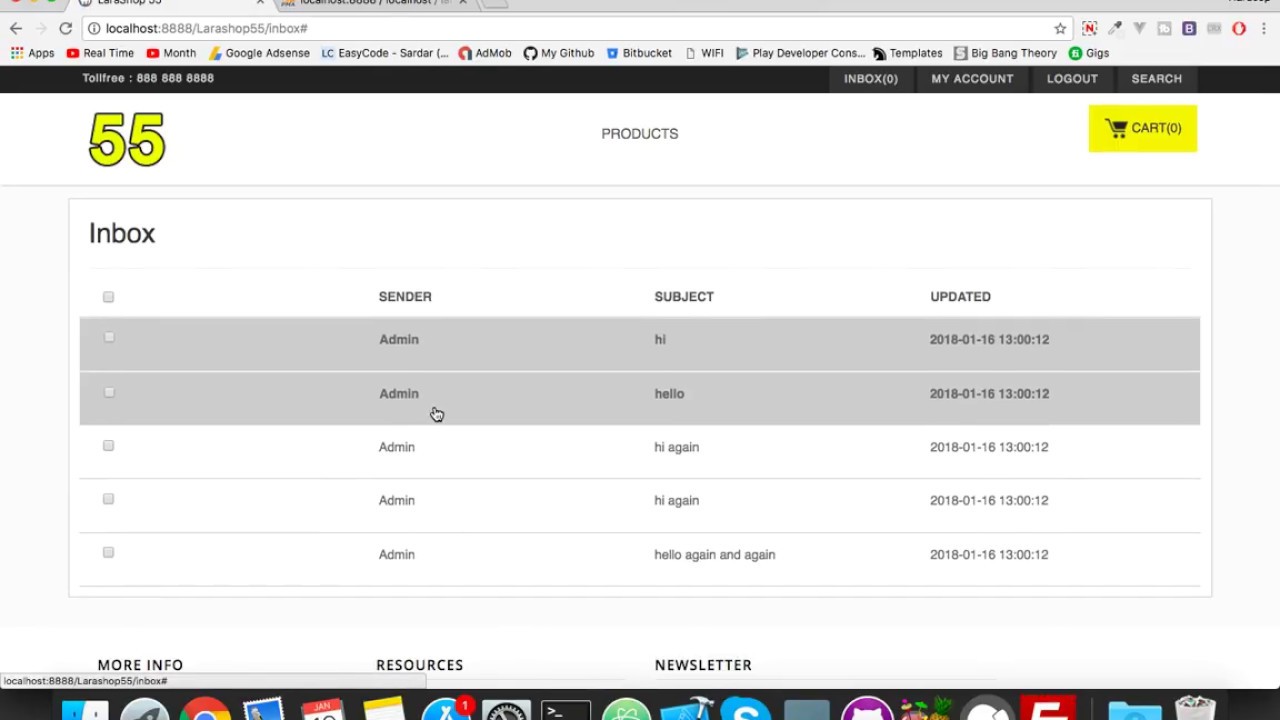Open the Big Bang Theory bookmark
The height and width of the screenshot is (720, 1280).
coord(1005,53)
